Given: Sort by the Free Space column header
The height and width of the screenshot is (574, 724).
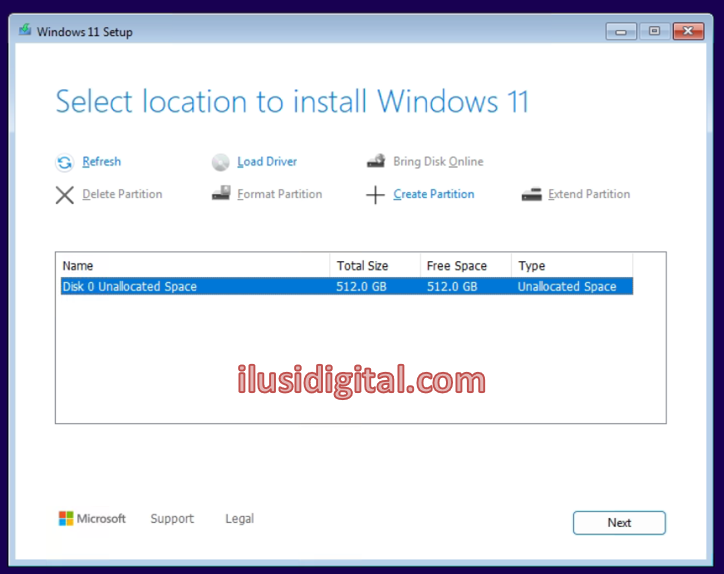Looking at the screenshot, I should click(x=464, y=266).
